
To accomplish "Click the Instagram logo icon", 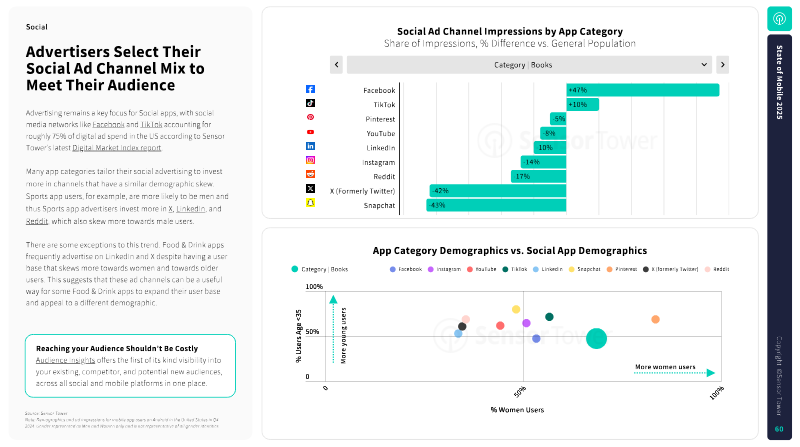I will (310, 160).
